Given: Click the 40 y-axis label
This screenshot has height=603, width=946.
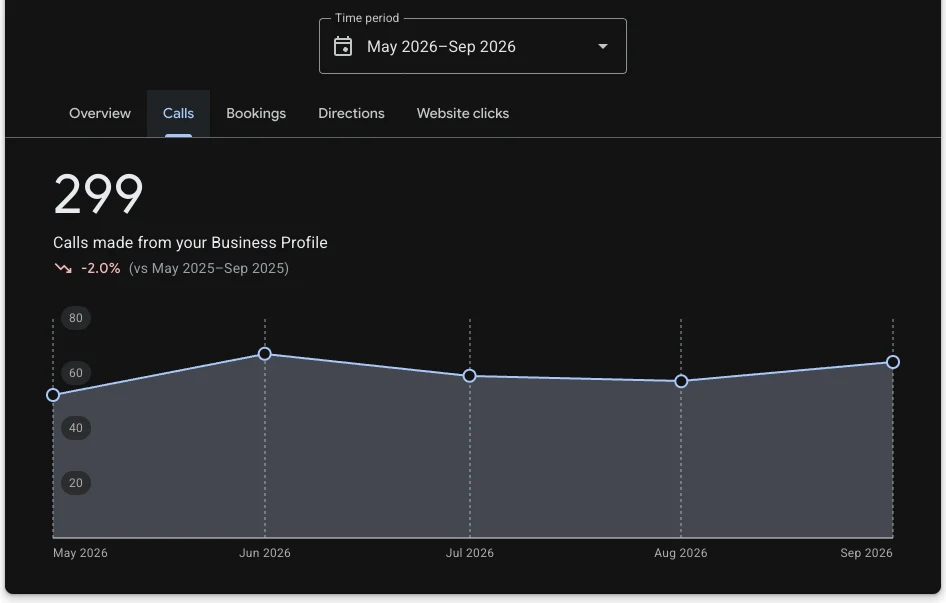Looking at the screenshot, I should (75, 428).
